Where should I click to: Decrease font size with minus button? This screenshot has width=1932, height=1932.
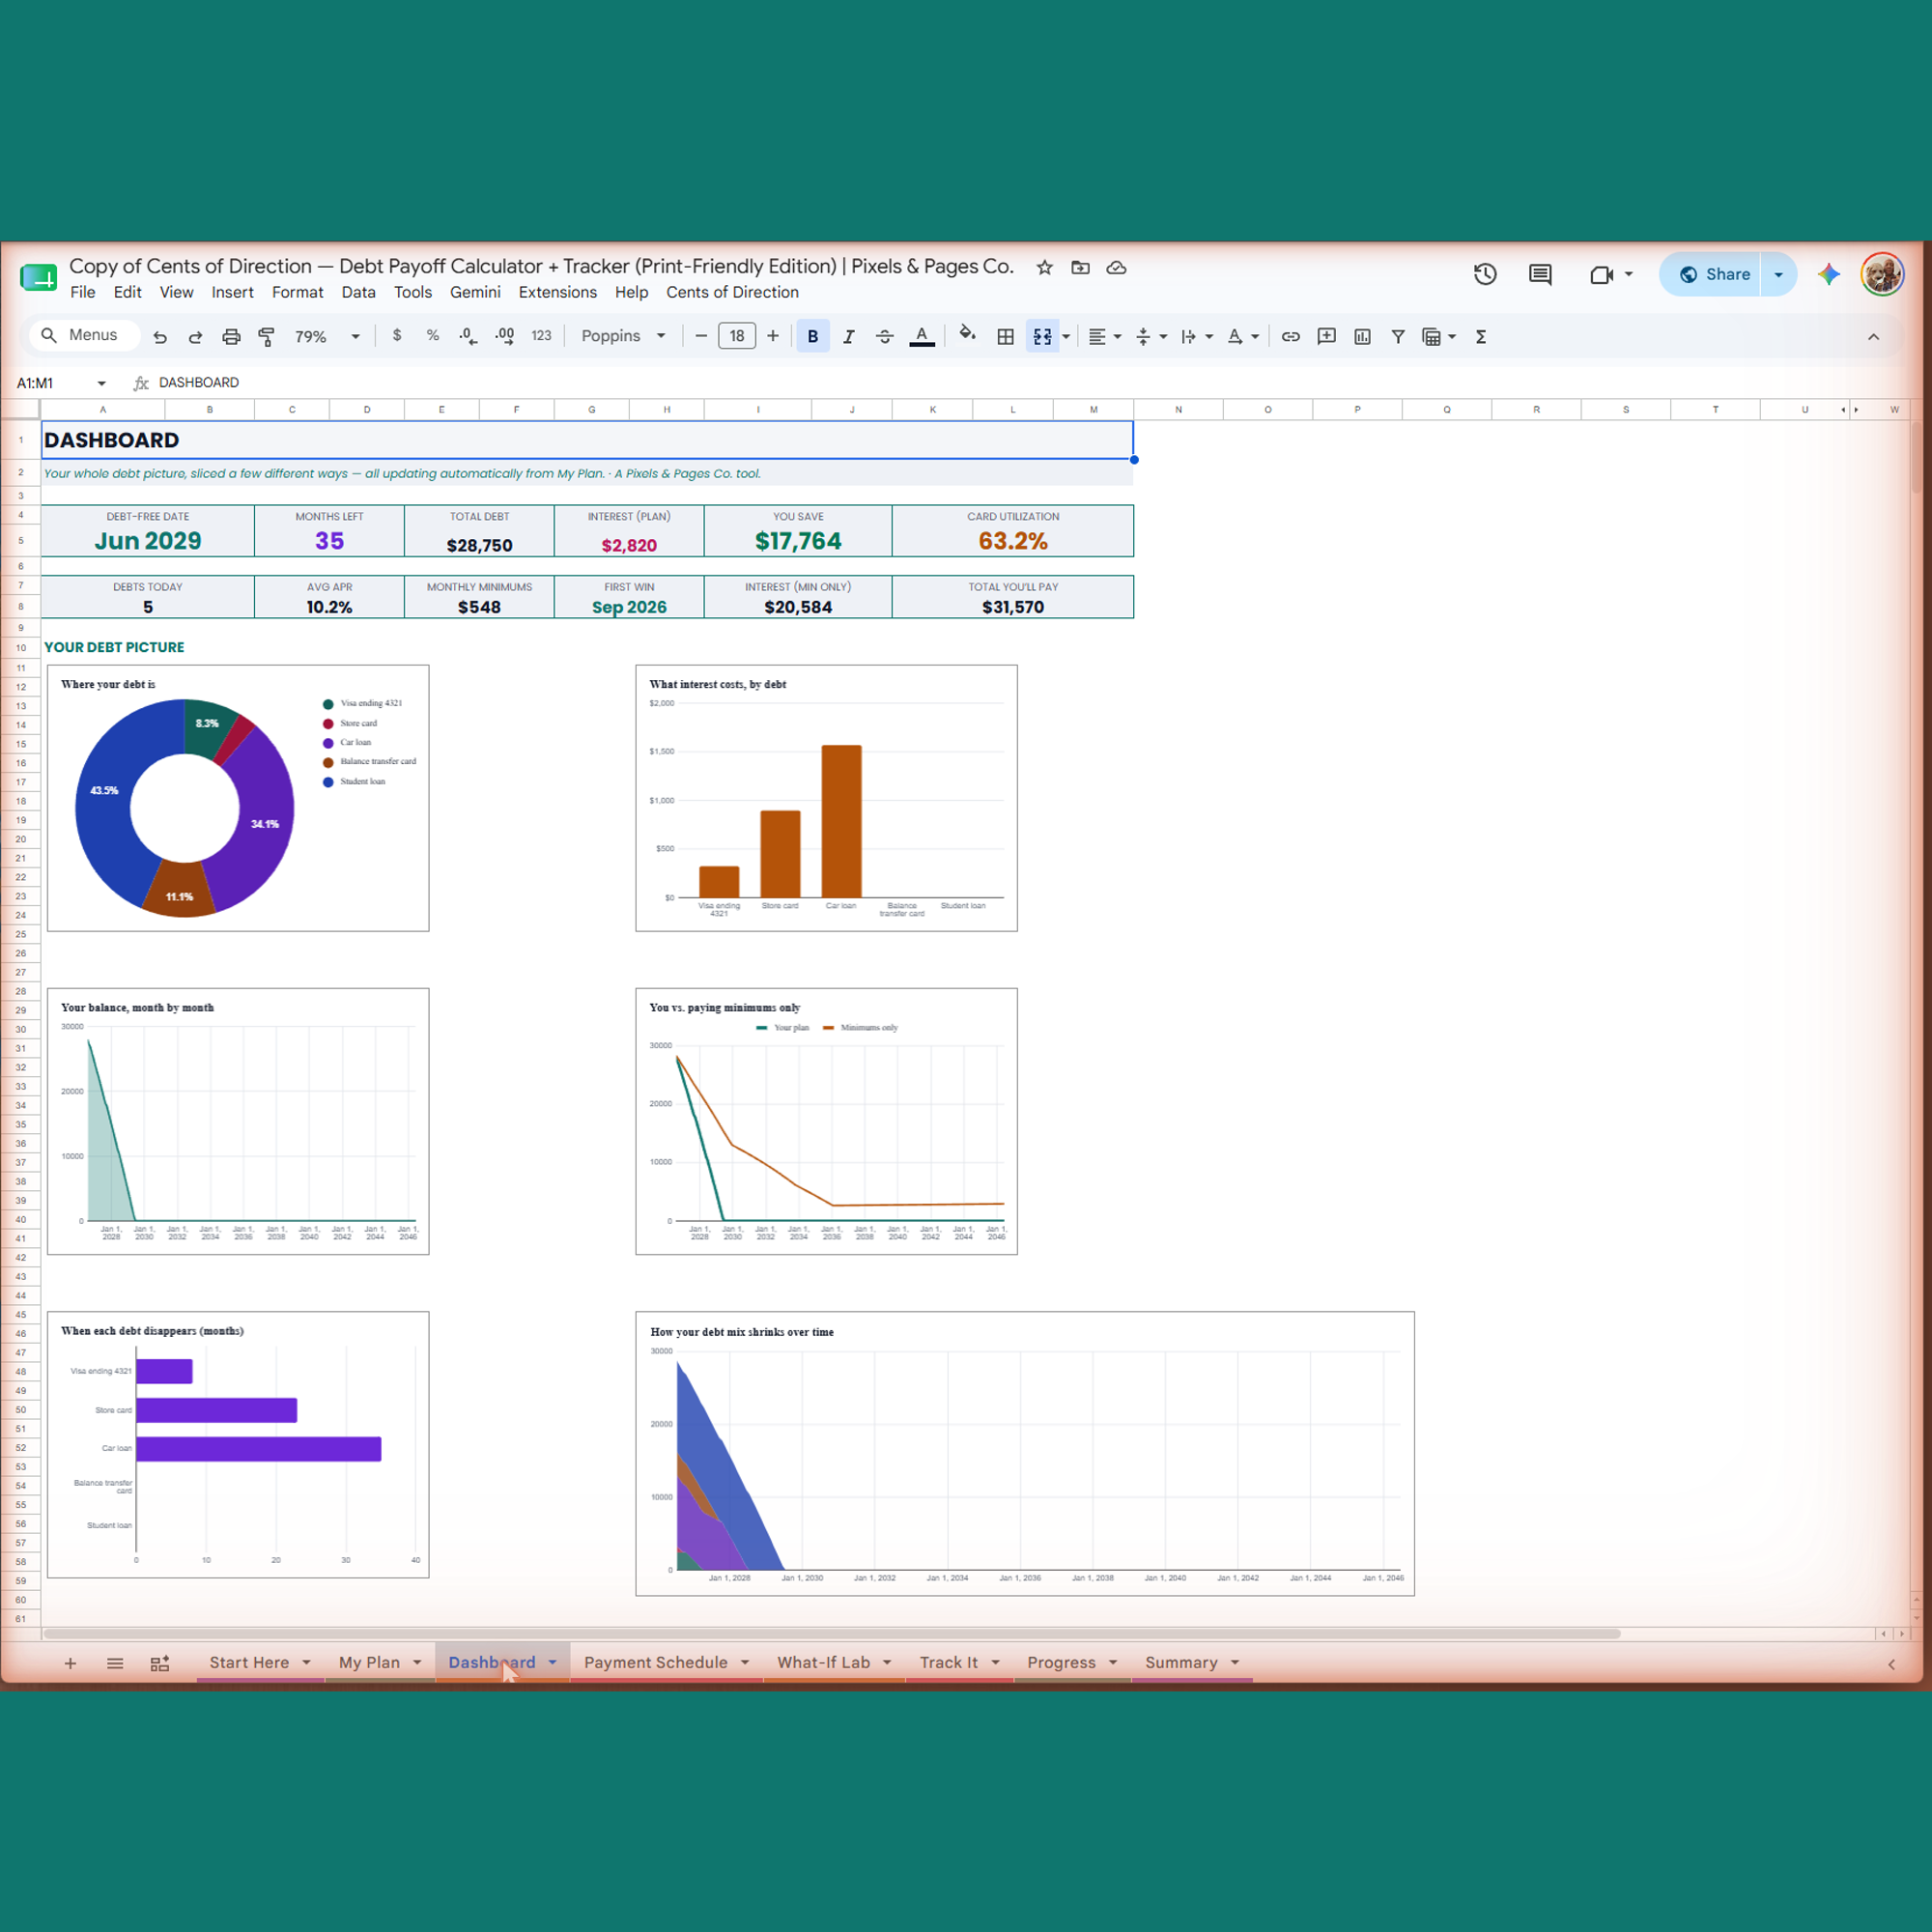point(701,336)
